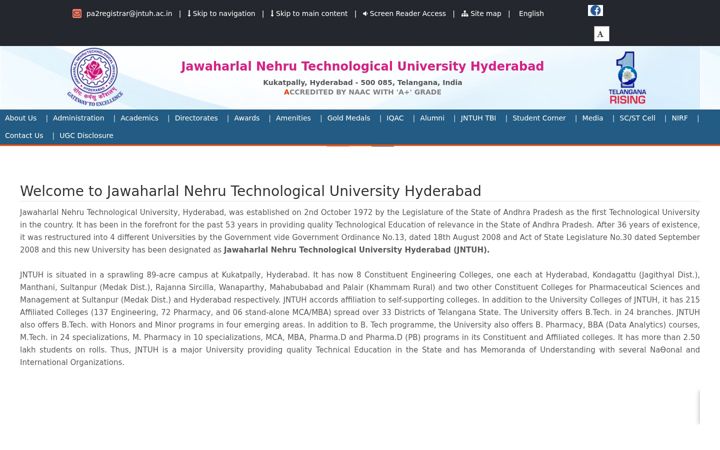Open the Administration menu
Viewport: 720px width, 450px height.
coord(79,118)
